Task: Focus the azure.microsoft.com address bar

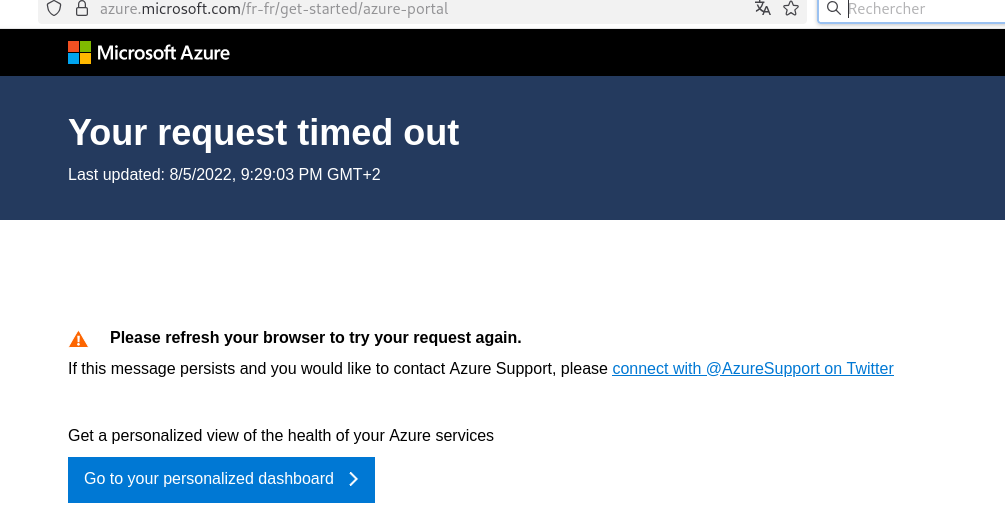Action: tap(400, 9)
